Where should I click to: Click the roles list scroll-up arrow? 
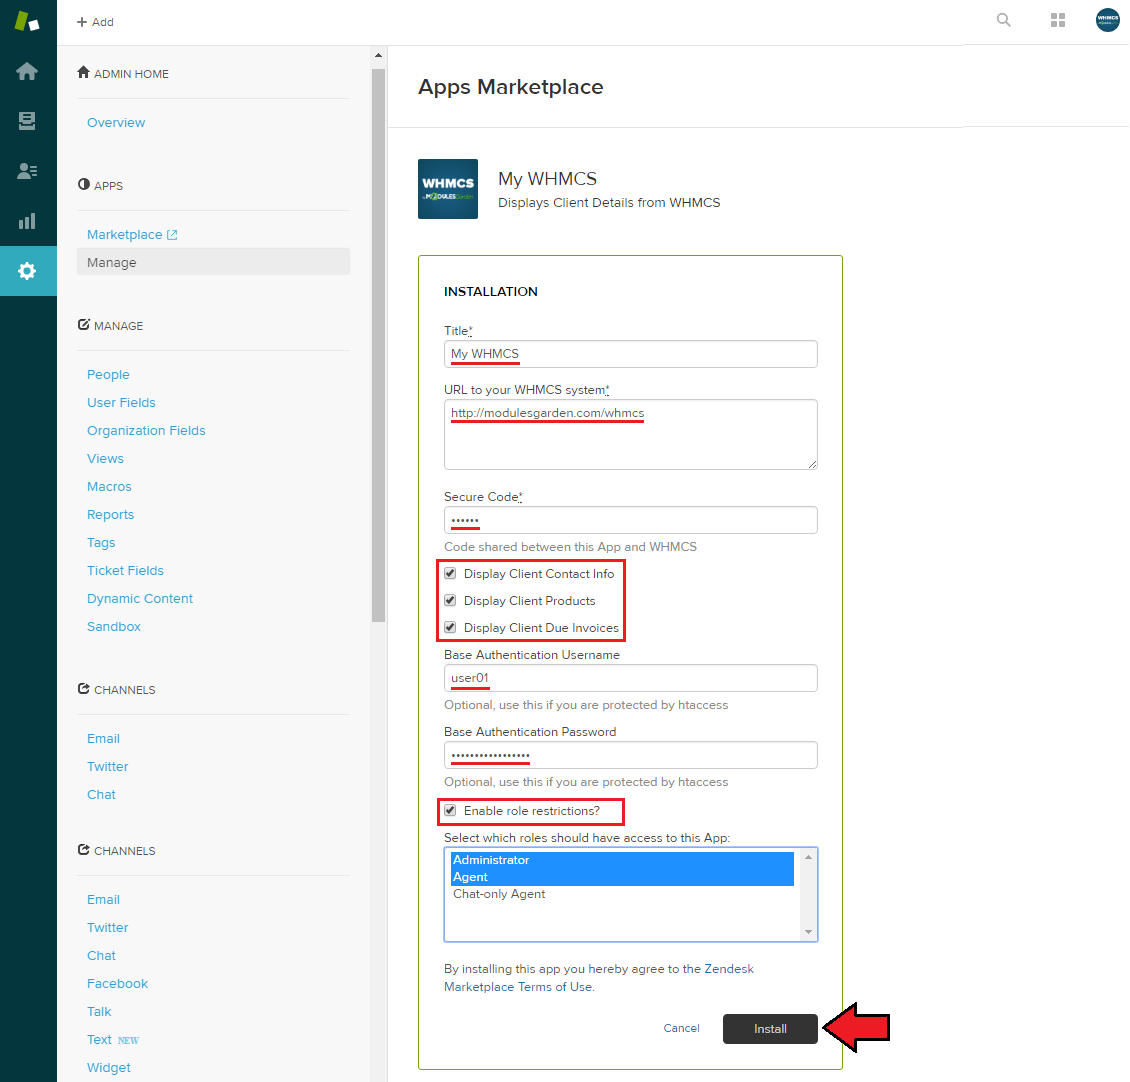point(809,857)
